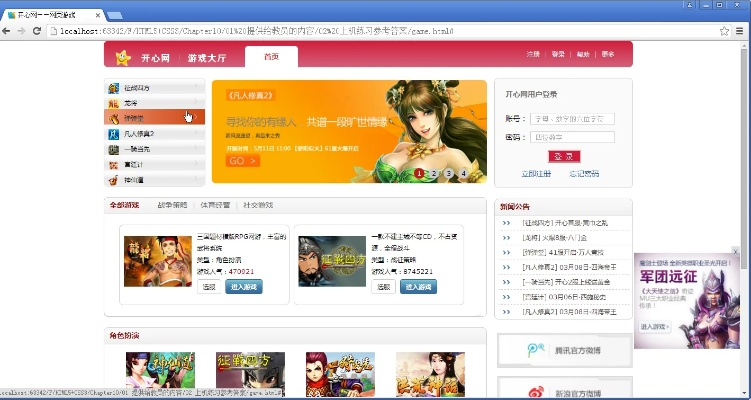Open the 神仙道 thumbnail under 角色扮演
Image resolution: width=751 pixels, height=400 pixels.
point(160,374)
